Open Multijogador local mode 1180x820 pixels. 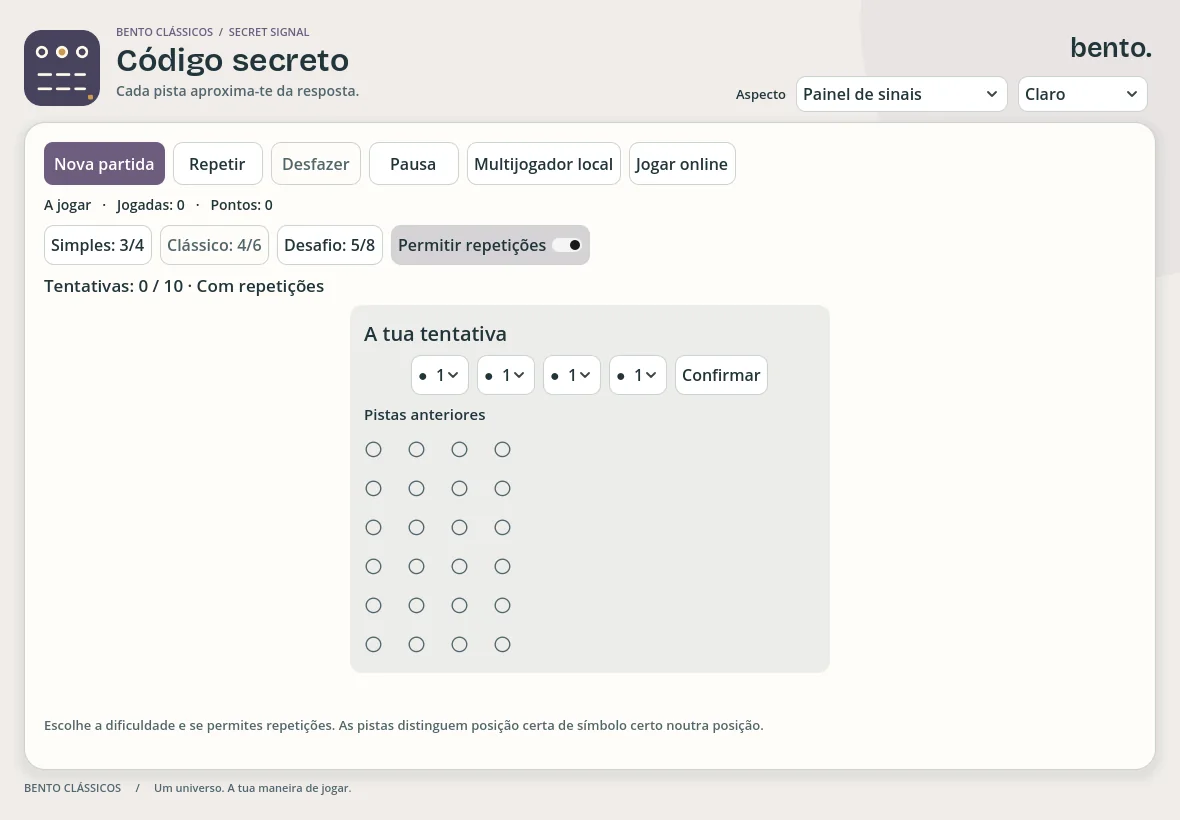point(543,164)
